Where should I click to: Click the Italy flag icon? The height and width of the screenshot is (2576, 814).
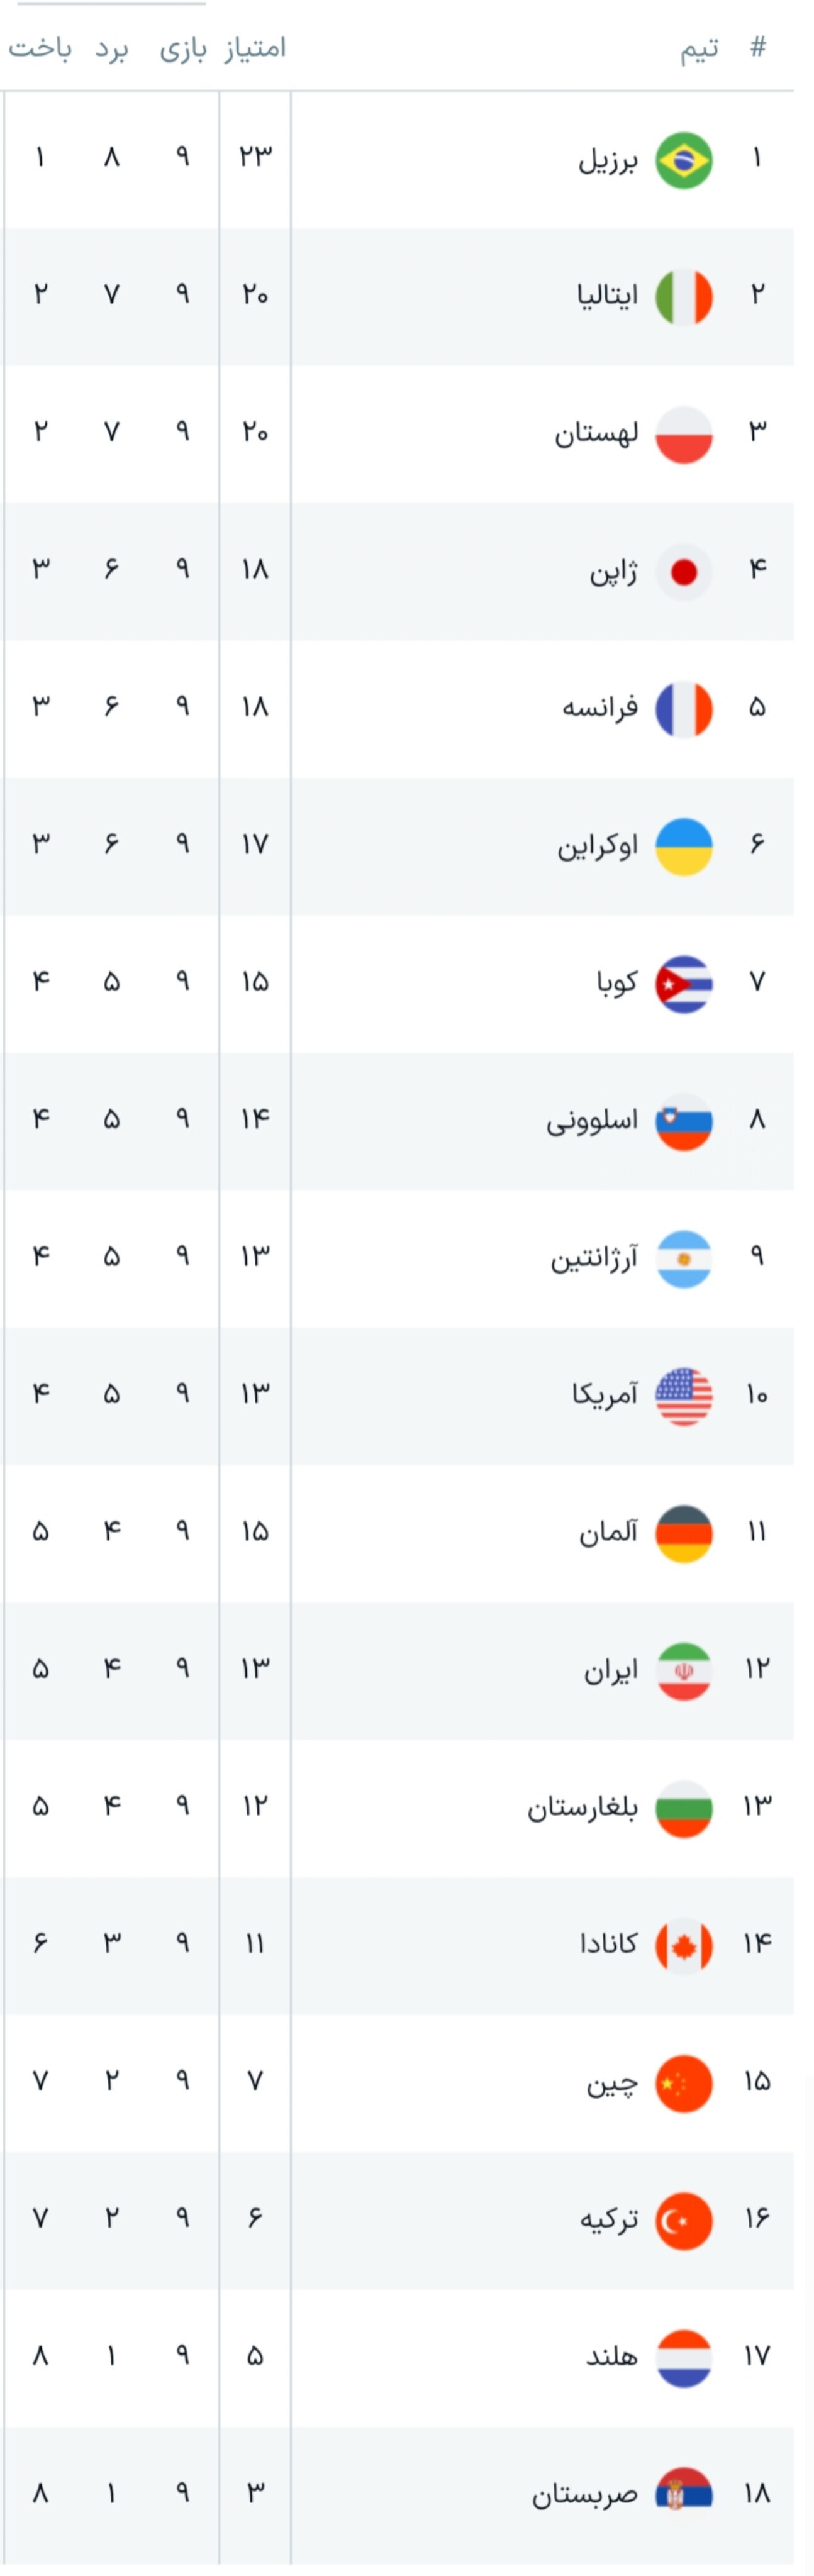click(x=684, y=297)
